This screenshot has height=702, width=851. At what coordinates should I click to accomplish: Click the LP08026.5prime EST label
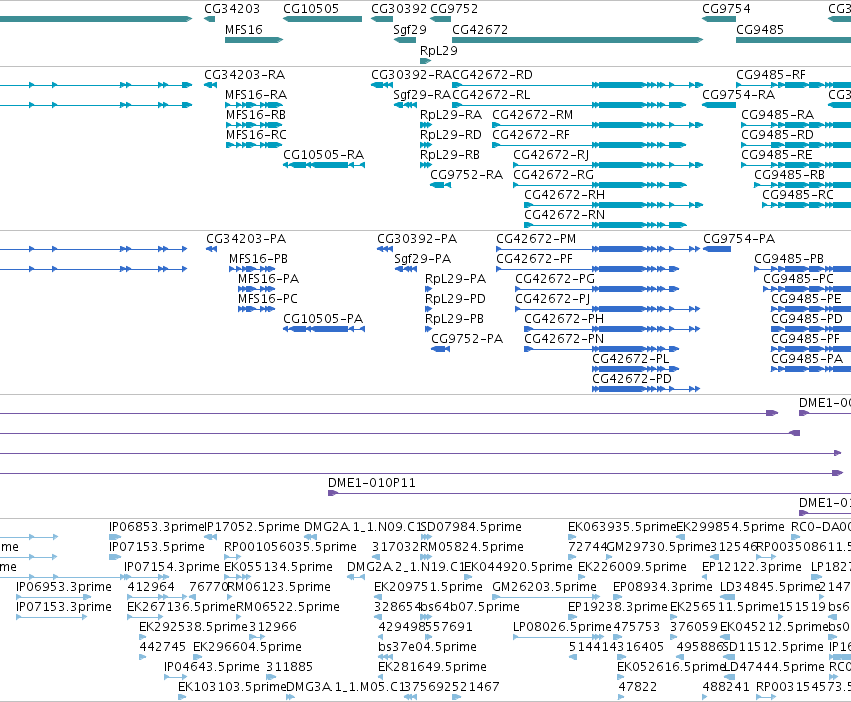click(x=562, y=627)
